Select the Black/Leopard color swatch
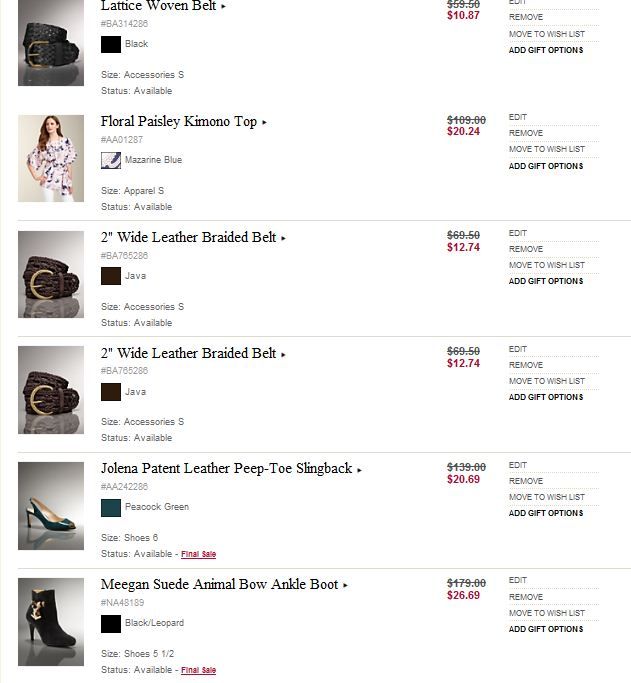The image size is (631, 683). tap(111, 623)
